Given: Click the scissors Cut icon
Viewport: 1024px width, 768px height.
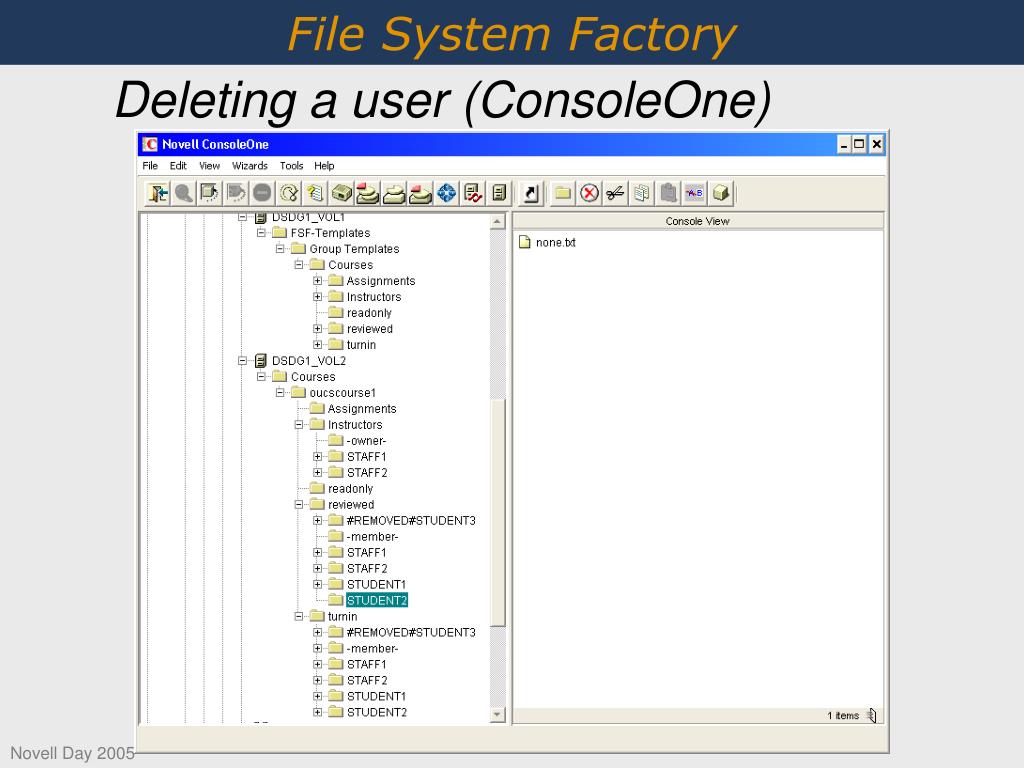Looking at the screenshot, I should 615,193.
